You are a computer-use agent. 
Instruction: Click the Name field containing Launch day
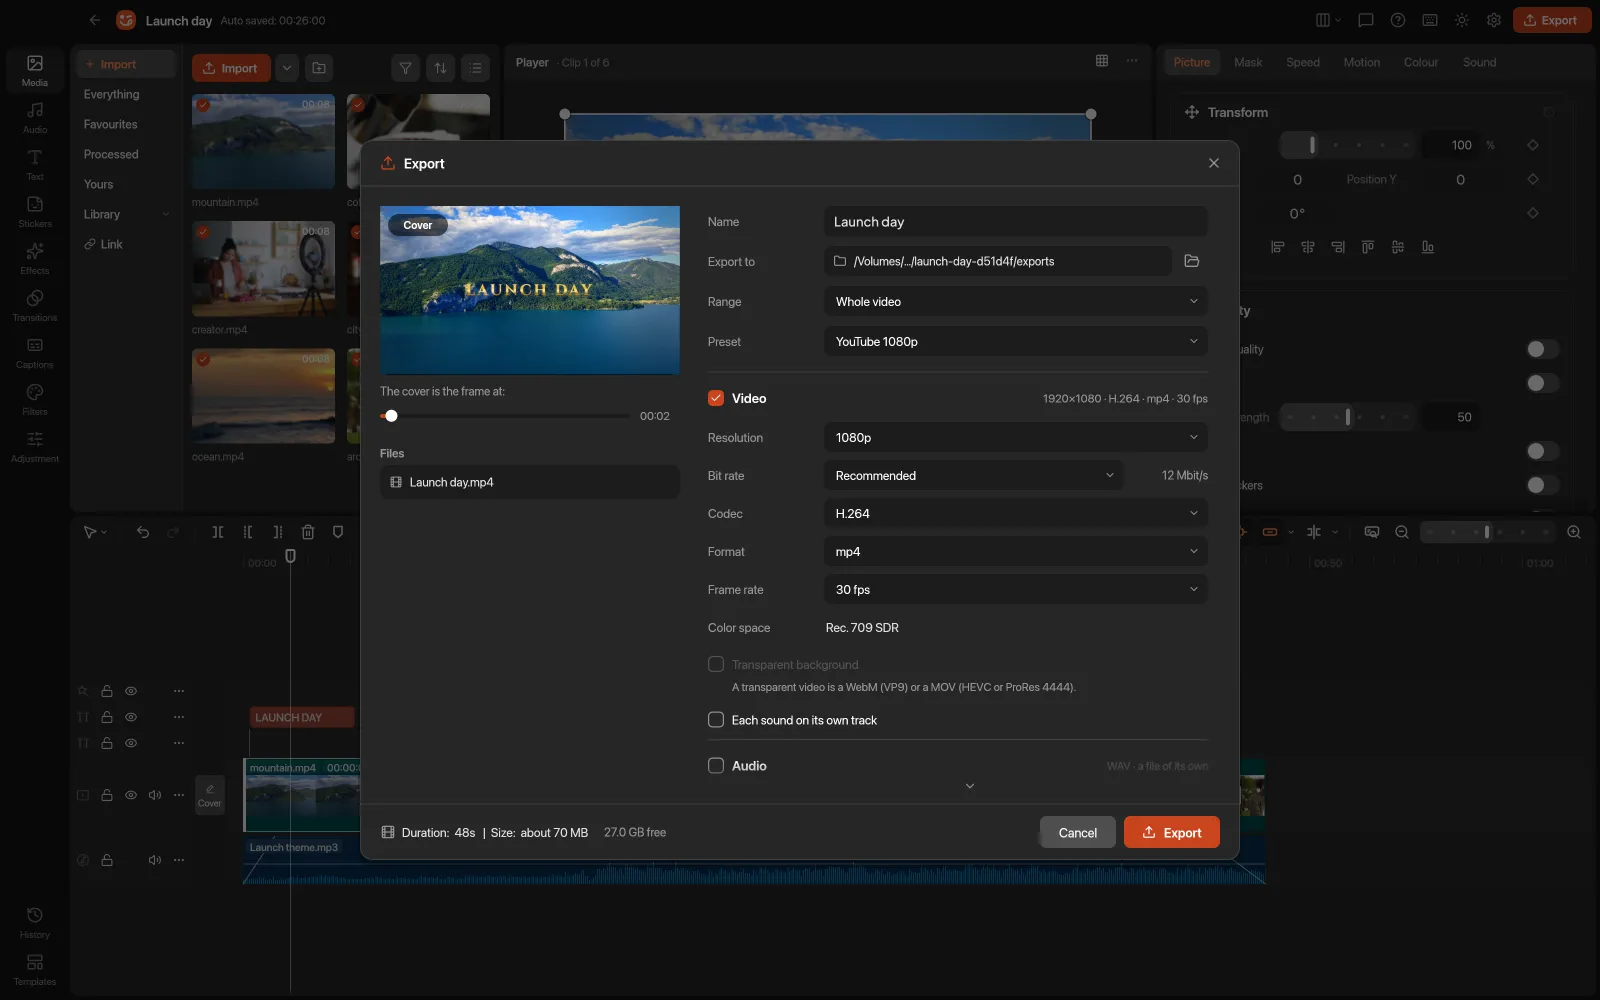[x=1016, y=221]
